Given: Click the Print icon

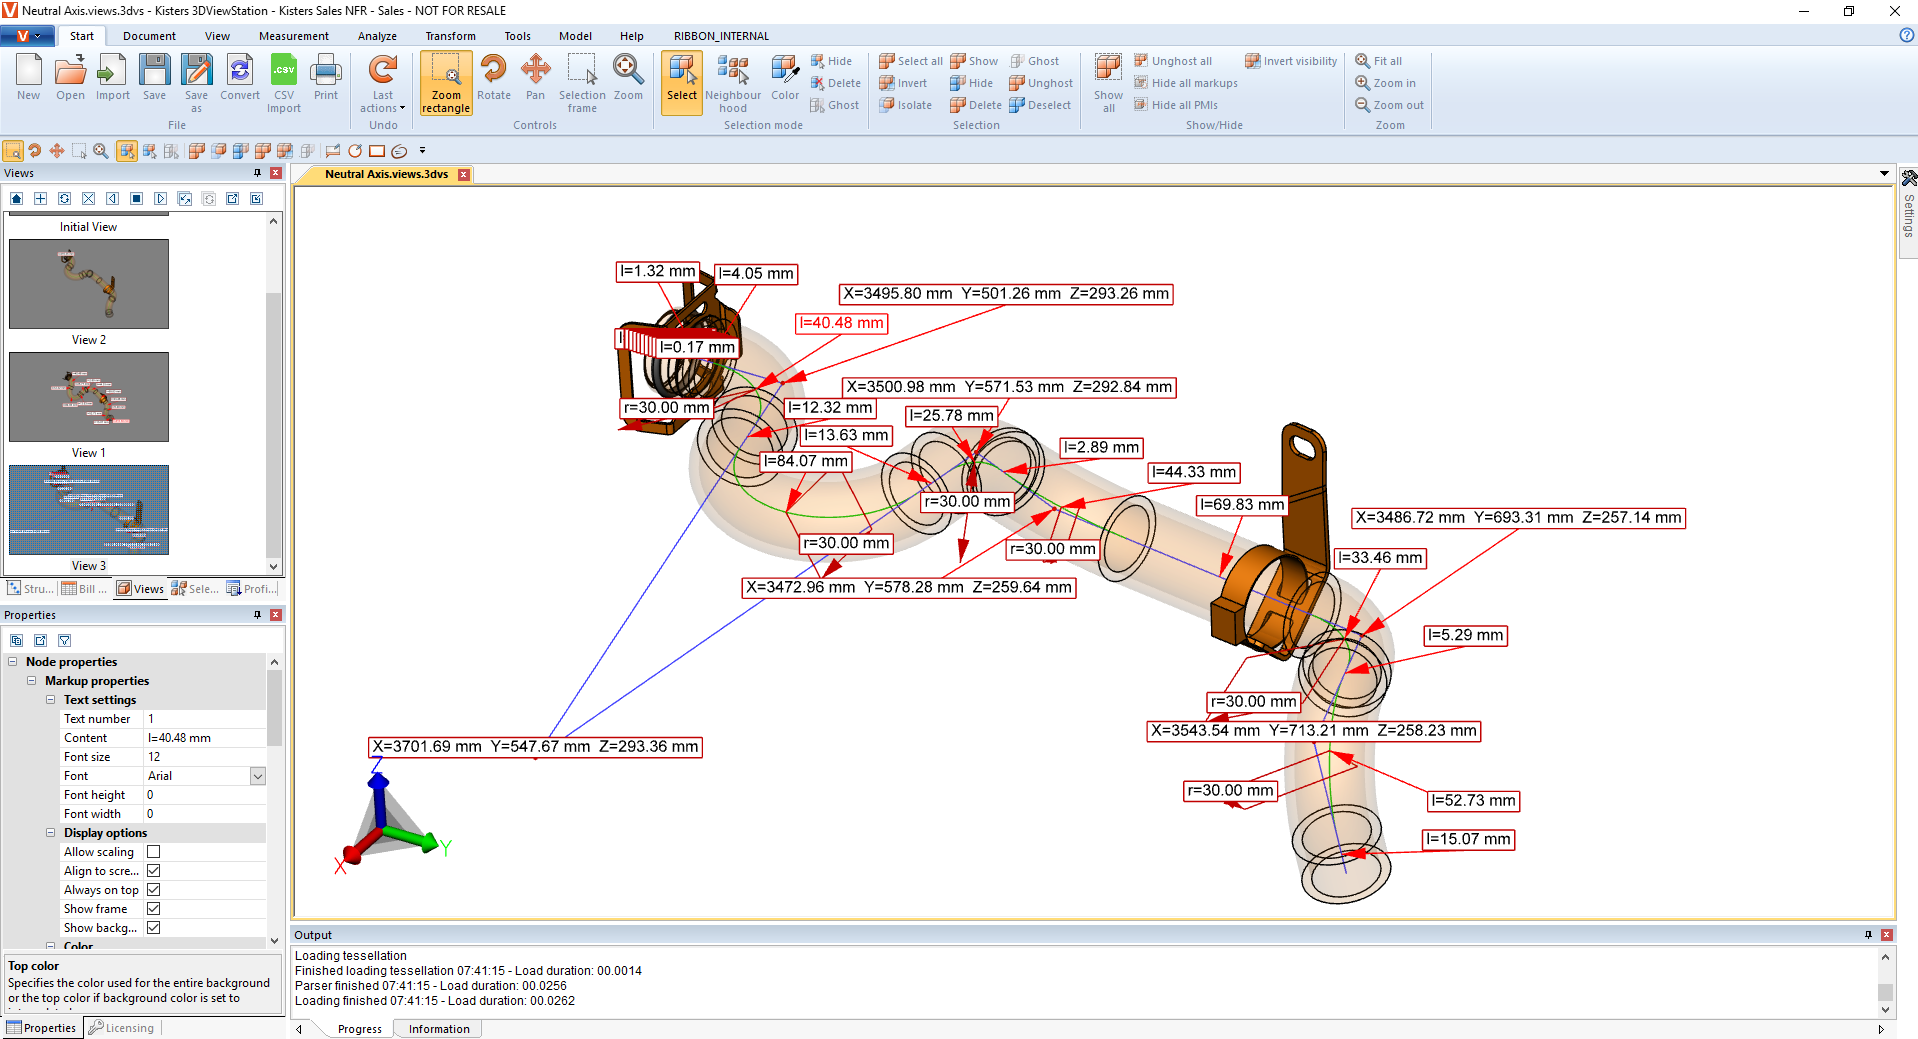Looking at the screenshot, I should point(326,78).
